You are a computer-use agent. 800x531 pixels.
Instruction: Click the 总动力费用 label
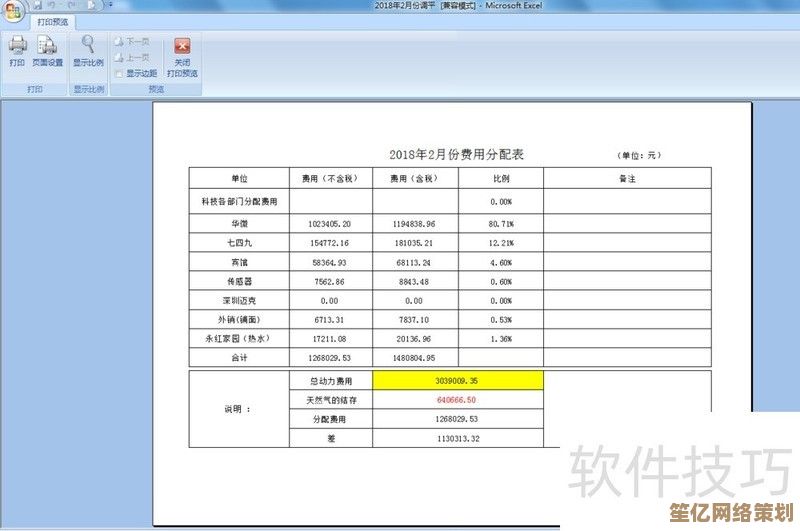point(331,381)
